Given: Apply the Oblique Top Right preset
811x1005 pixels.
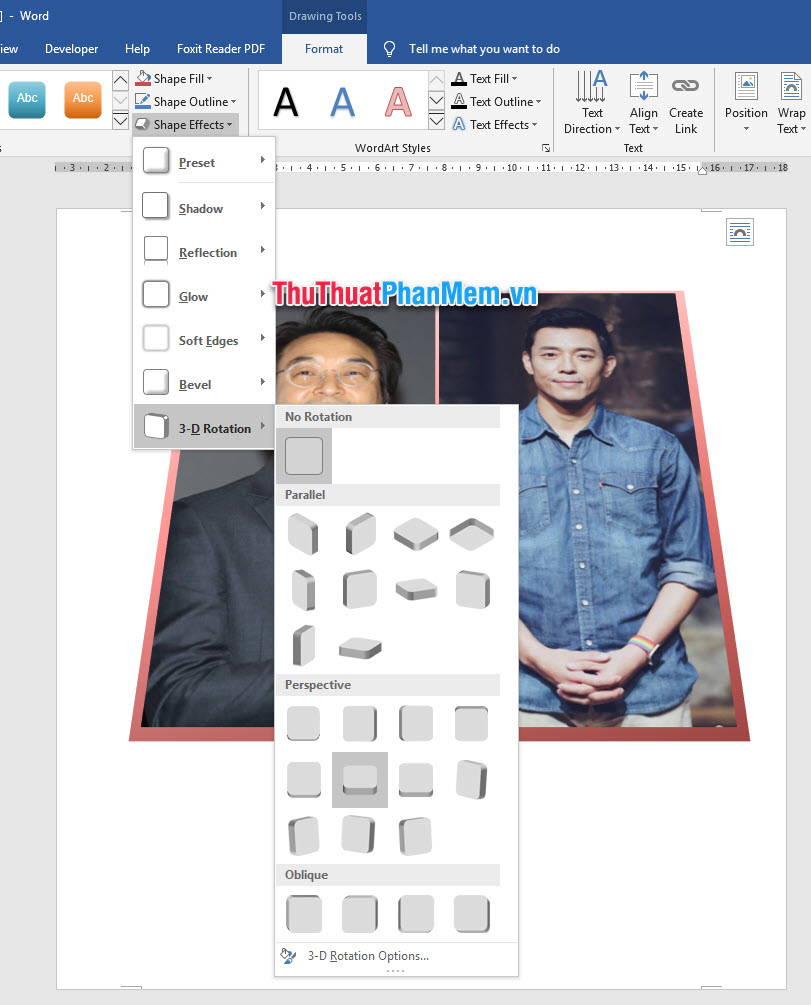Looking at the screenshot, I should 360,914.
